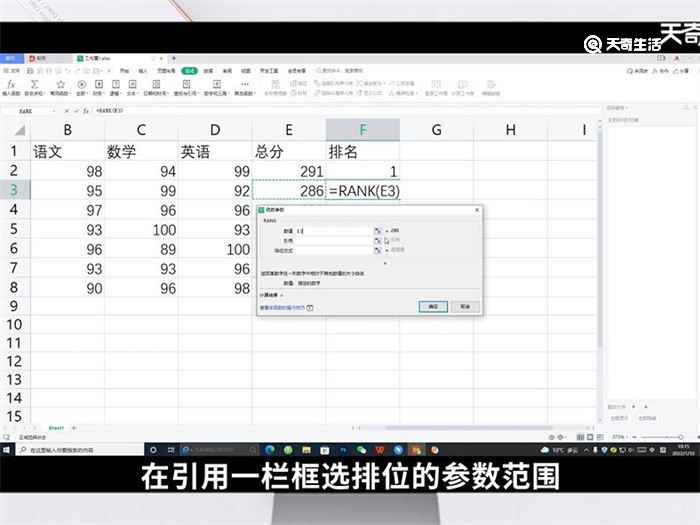Select column F header
This screenshot has width=700, height=525.
click(362, 130)
